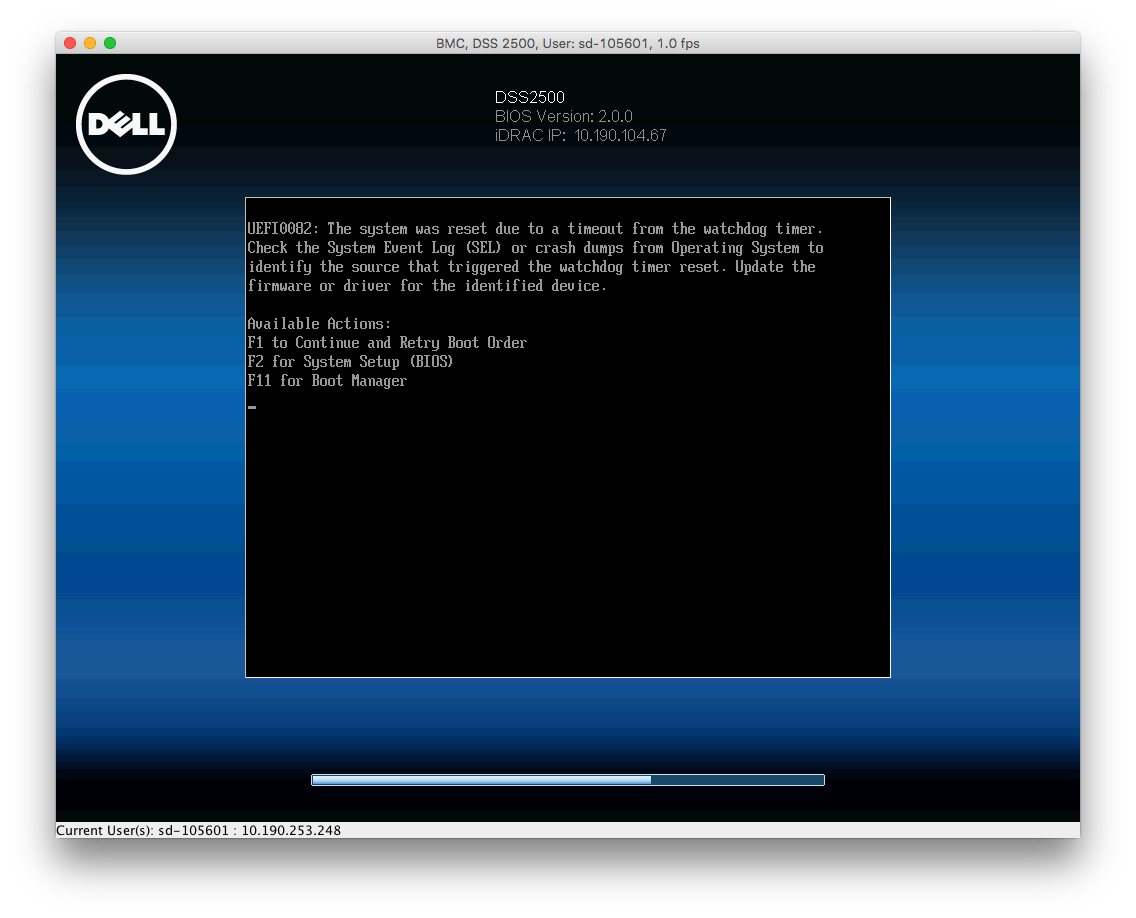Click the yellow minimize window button

[x=90, y=43]
